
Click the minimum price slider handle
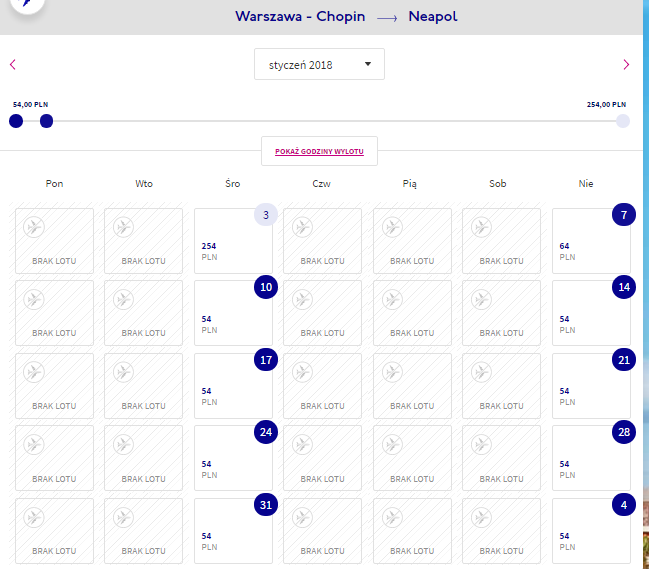[16, 121]
